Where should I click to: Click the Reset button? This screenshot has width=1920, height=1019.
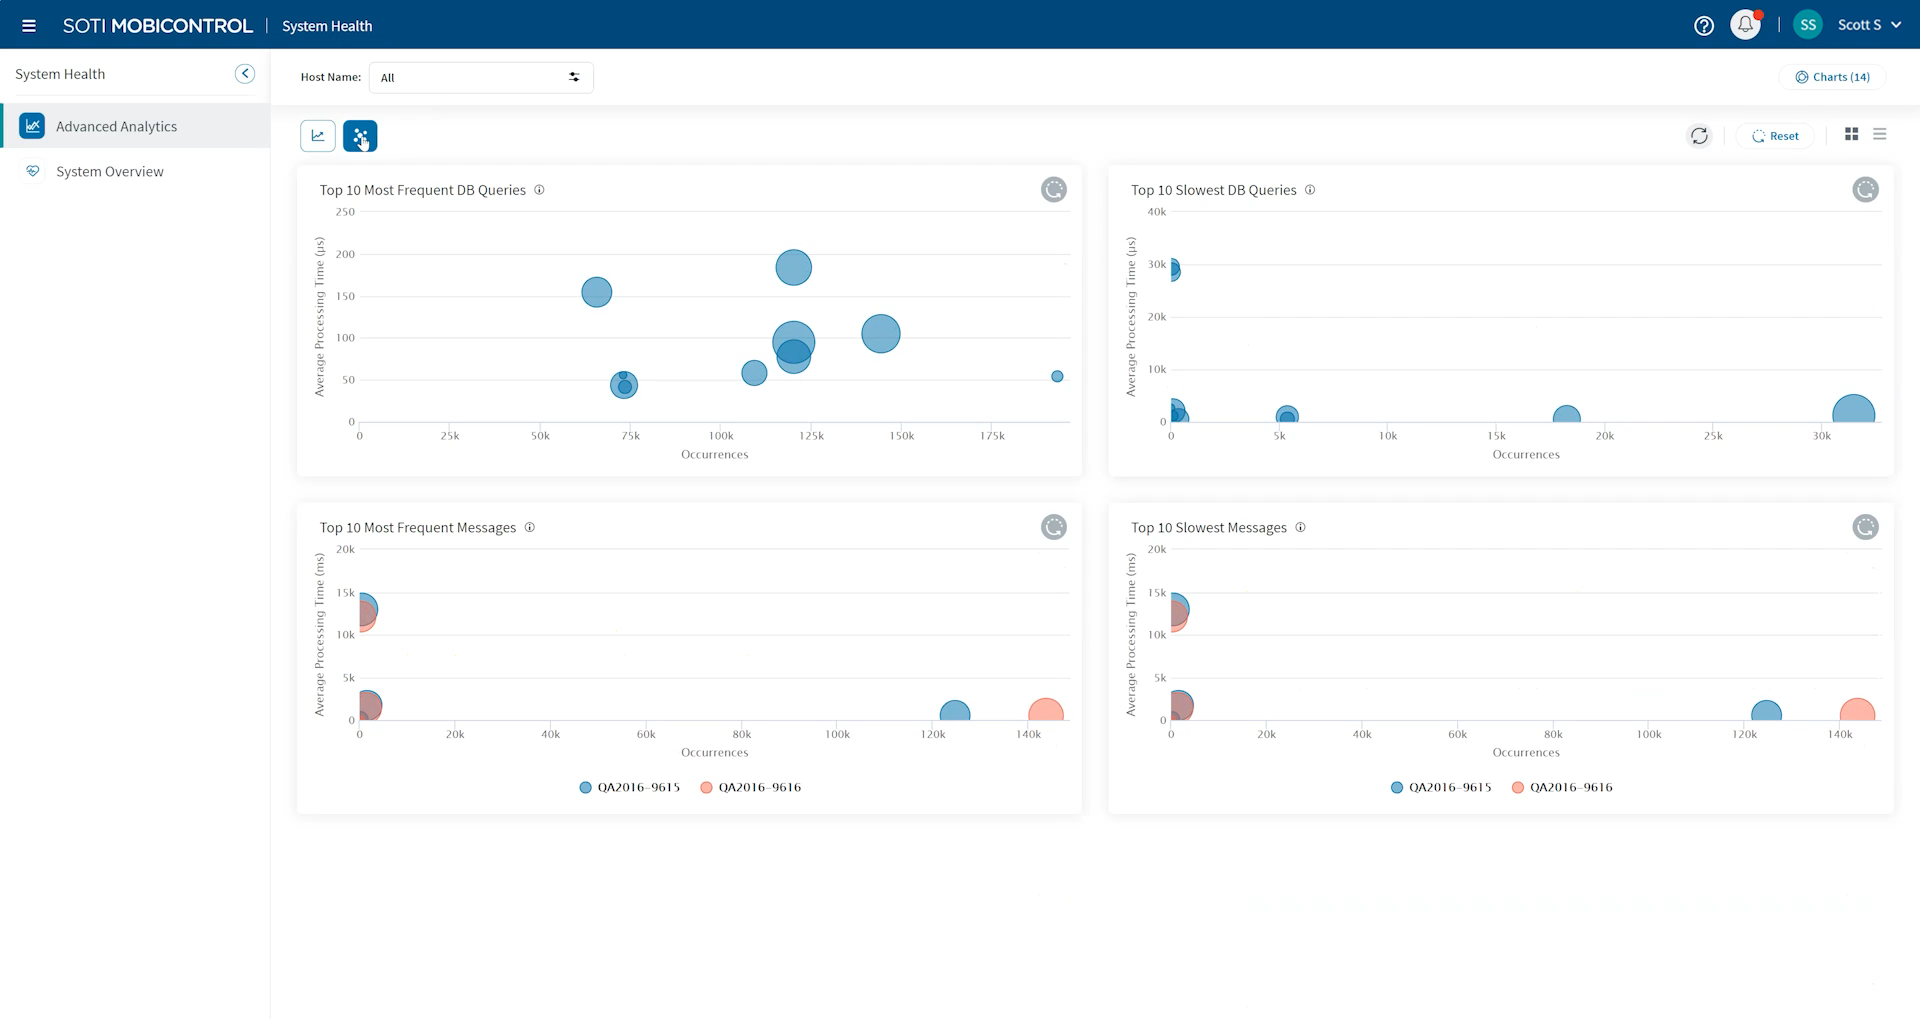pyautogui.click(x=1775, y=136)
